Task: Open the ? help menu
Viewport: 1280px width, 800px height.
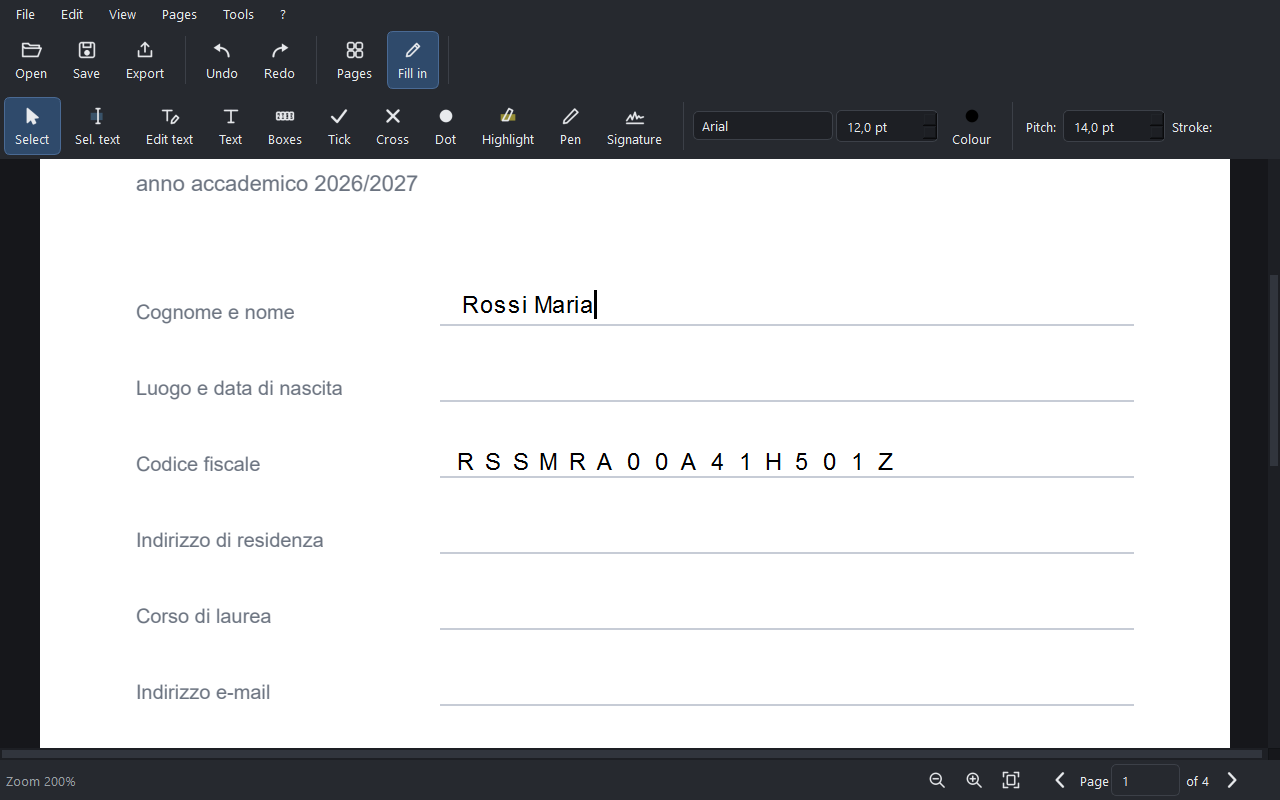Action: [283, 15]
